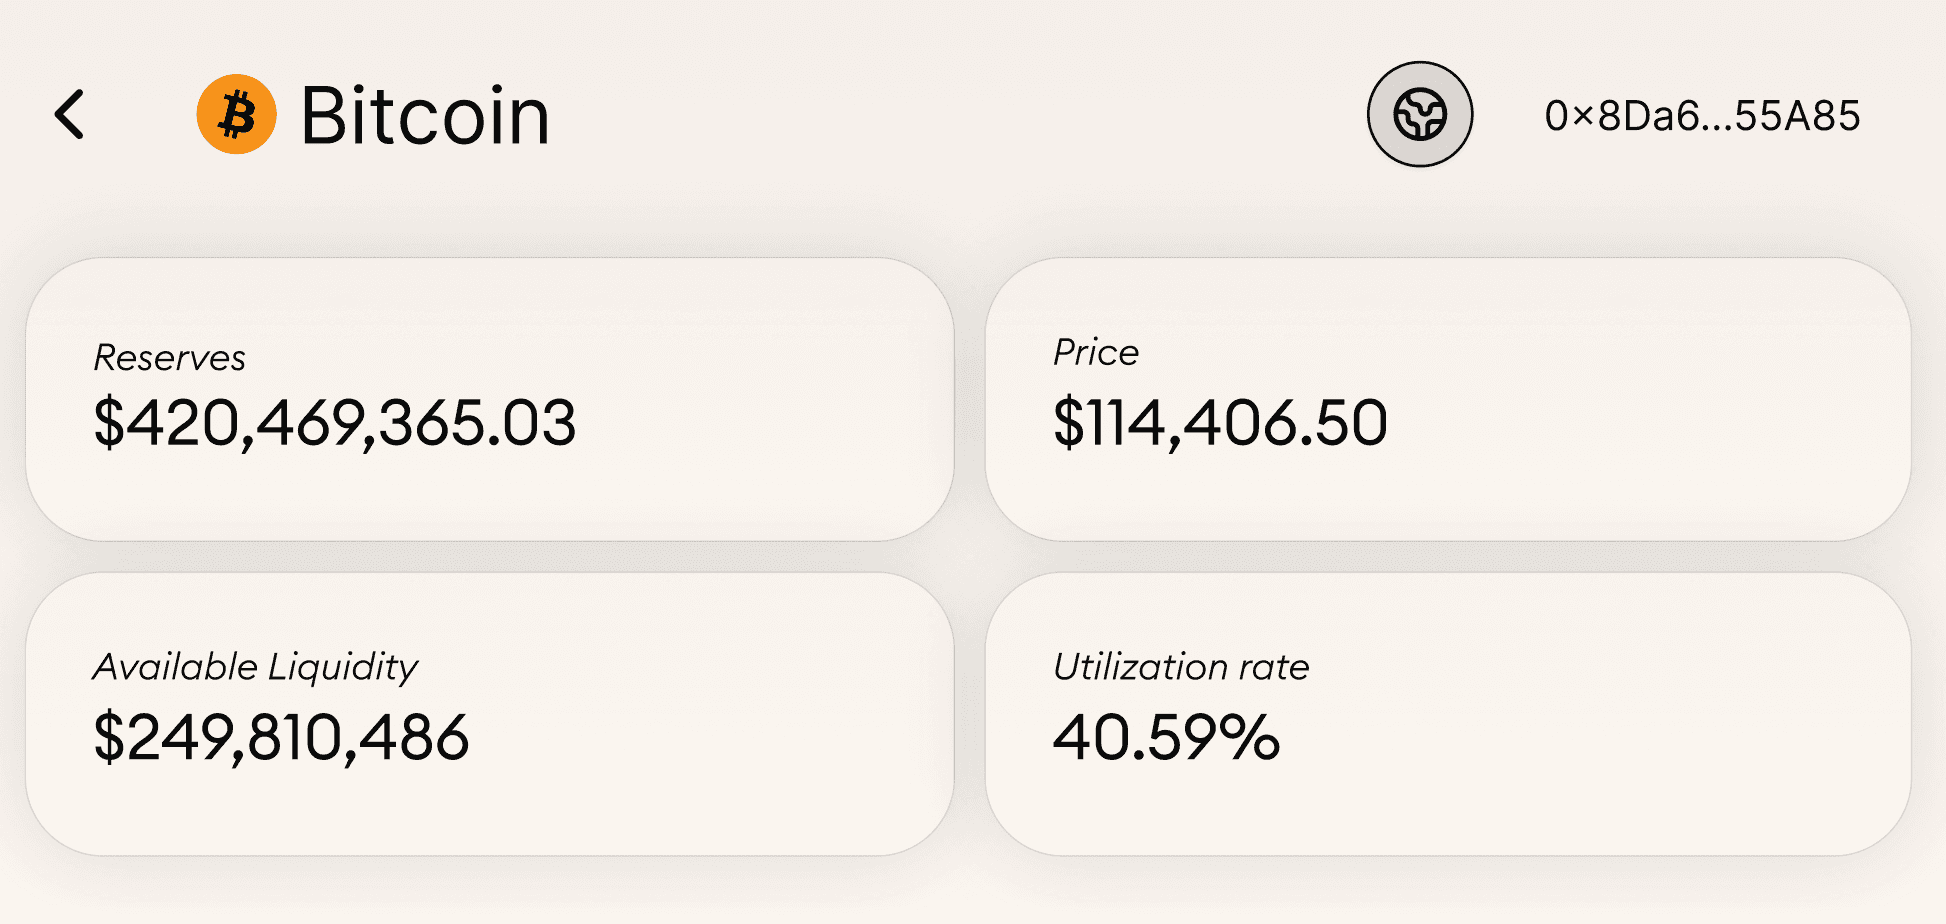Click the orange Bitcoin logo icon
Image resolution: width=1946 pixels, height=924 pixels.
click(236, 114)
